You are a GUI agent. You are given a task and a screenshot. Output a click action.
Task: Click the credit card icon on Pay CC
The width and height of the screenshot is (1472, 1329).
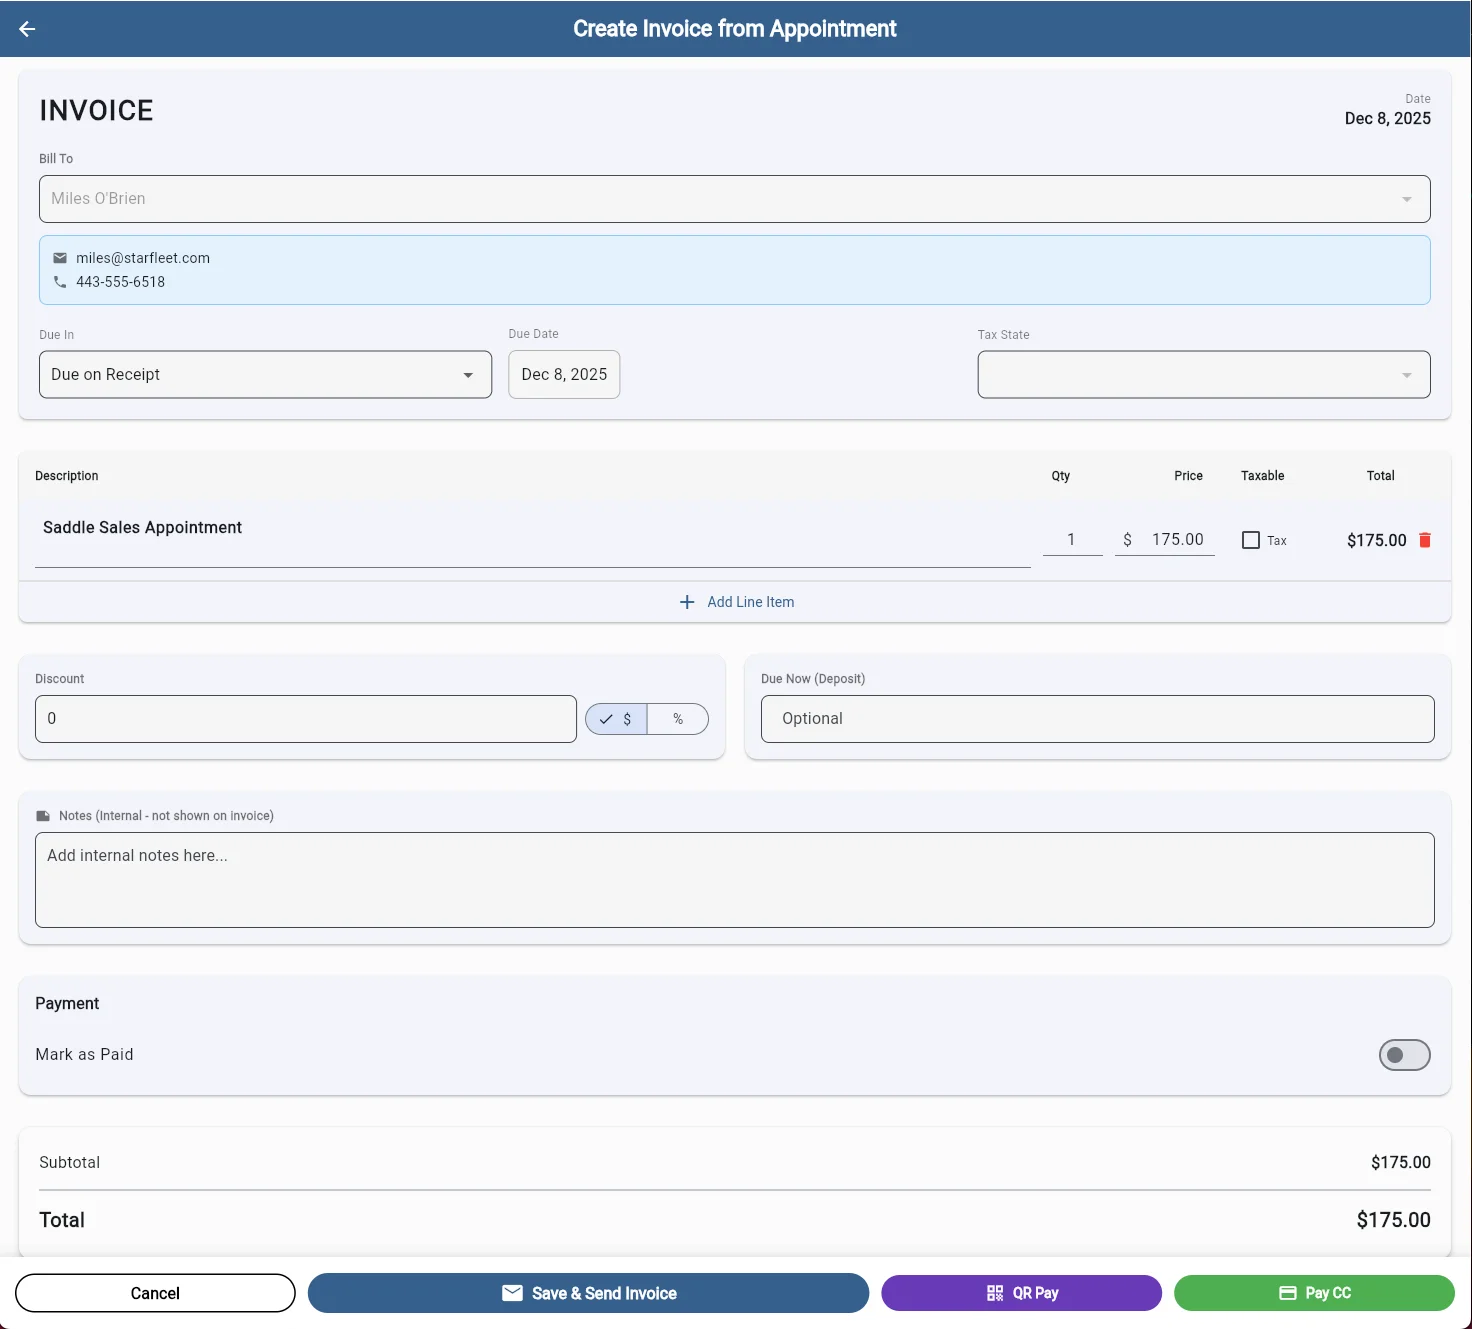1288,1292
